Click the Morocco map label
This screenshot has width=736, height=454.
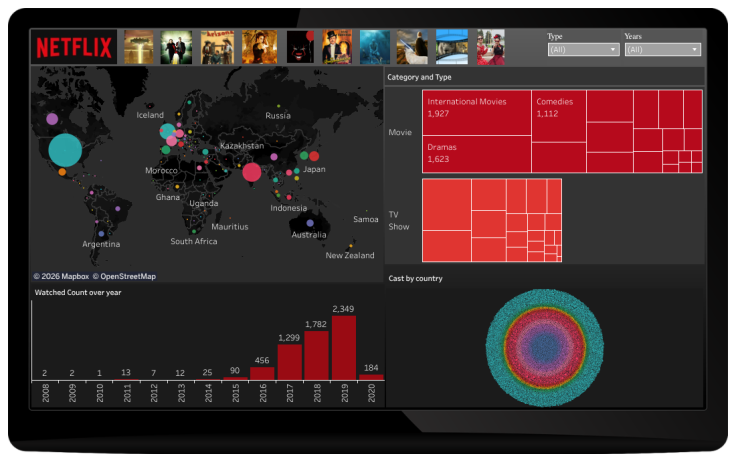coord(161,170)
